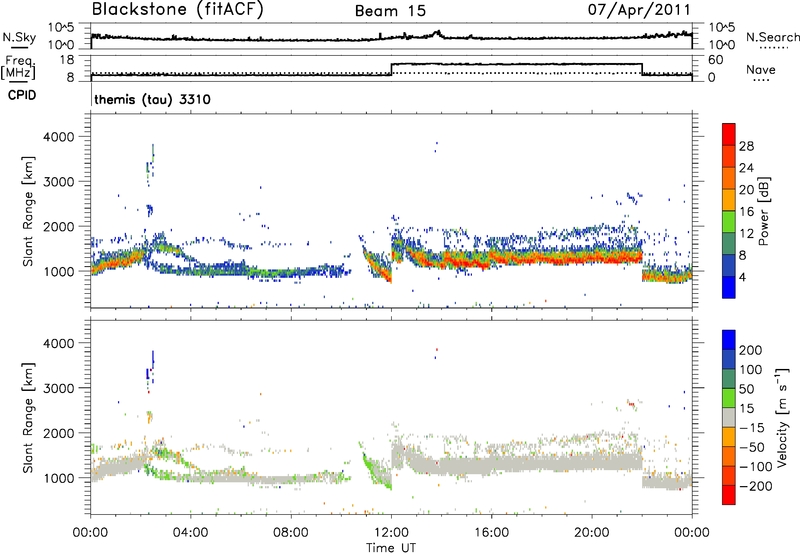800x554 pixels.
Task: Click the noise peak near 14:00 UT
Action: [x=437, y=33]
